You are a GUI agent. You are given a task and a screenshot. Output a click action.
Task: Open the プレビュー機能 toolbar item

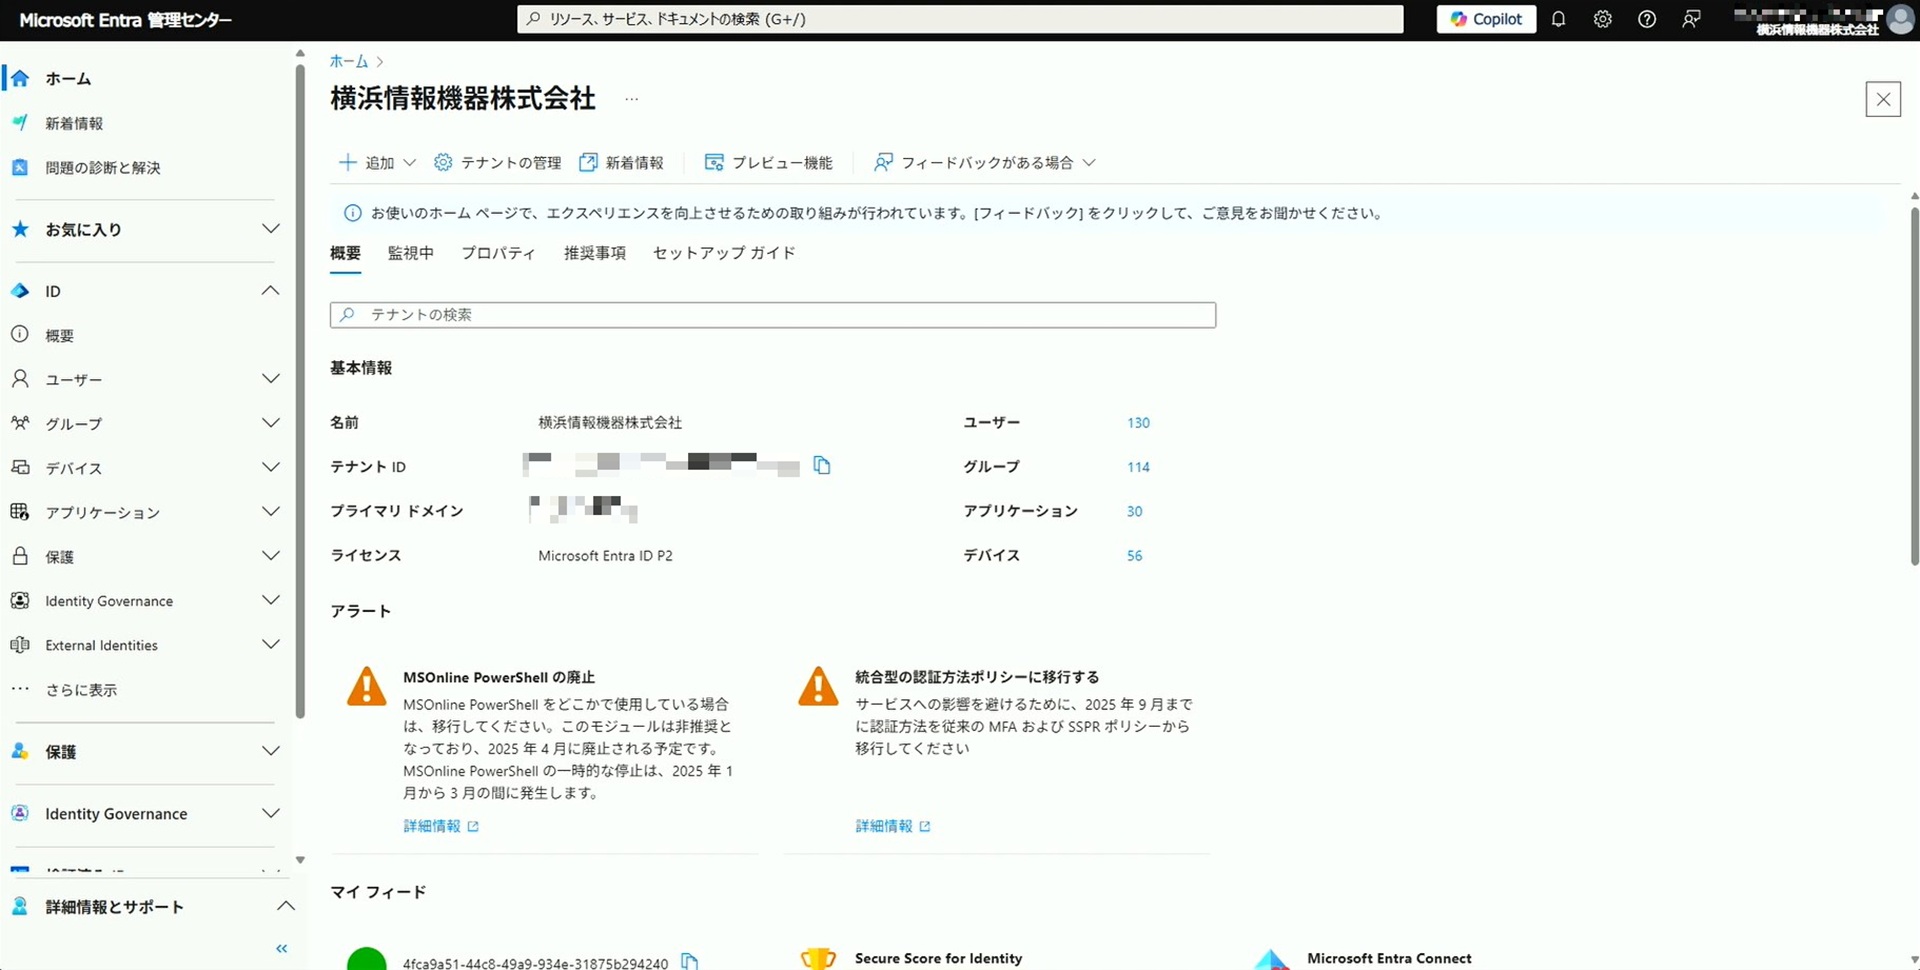[768, 163]
